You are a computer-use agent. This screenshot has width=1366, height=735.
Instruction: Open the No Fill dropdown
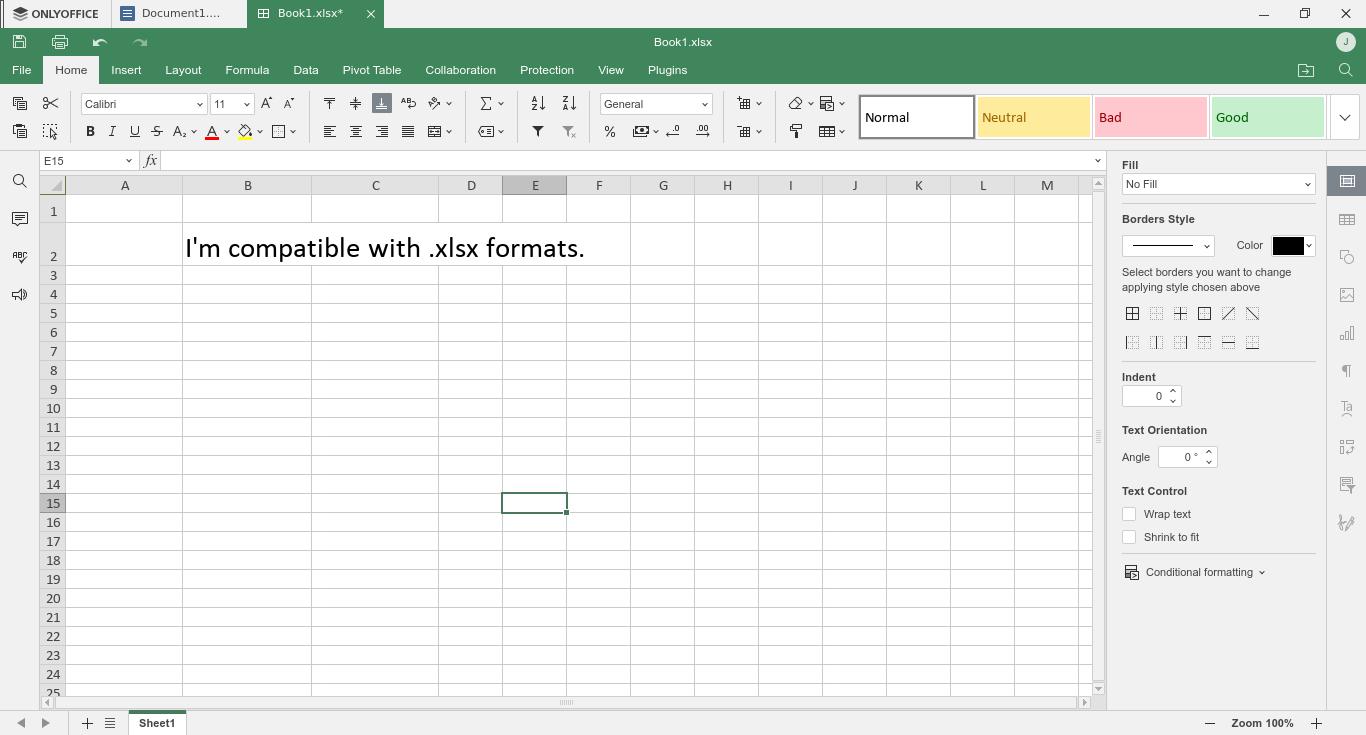pos(1218,184)
